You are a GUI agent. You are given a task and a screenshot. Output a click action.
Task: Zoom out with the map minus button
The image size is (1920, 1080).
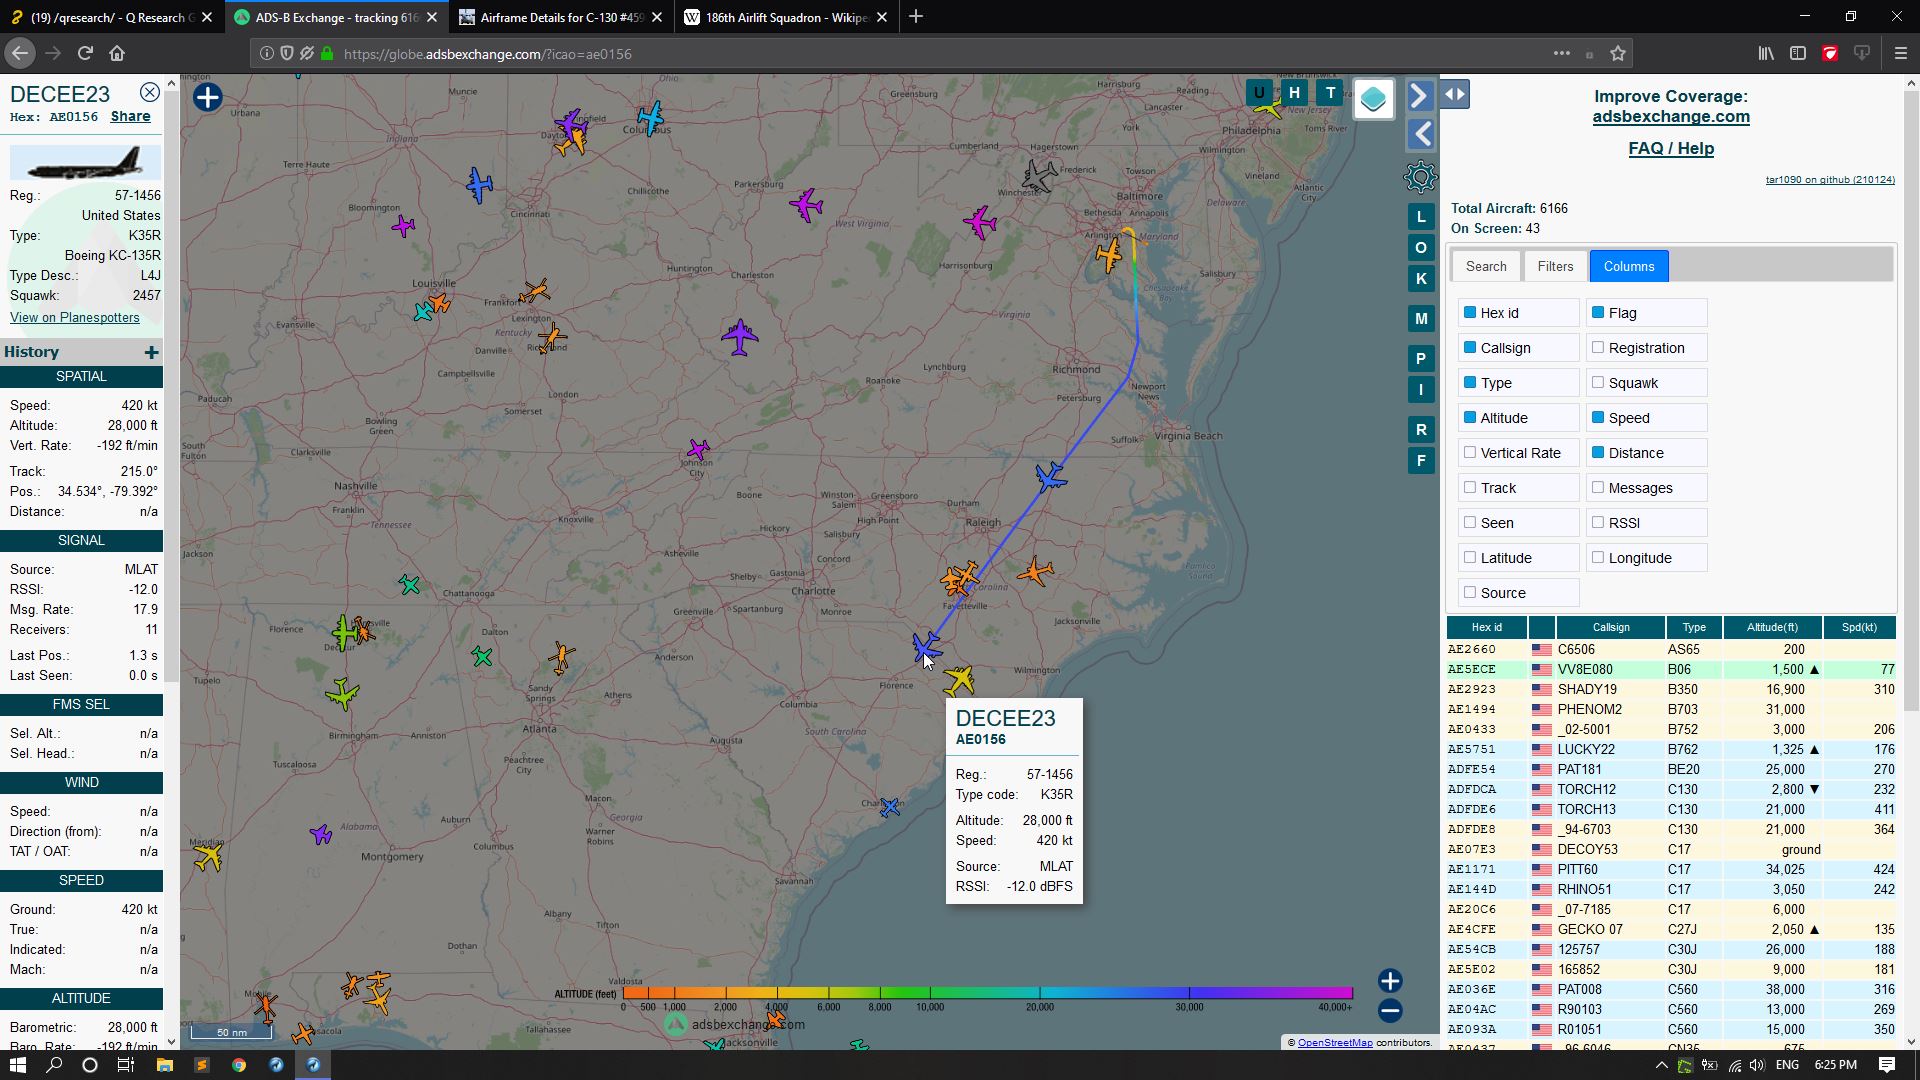(x=1390, y=1011)
